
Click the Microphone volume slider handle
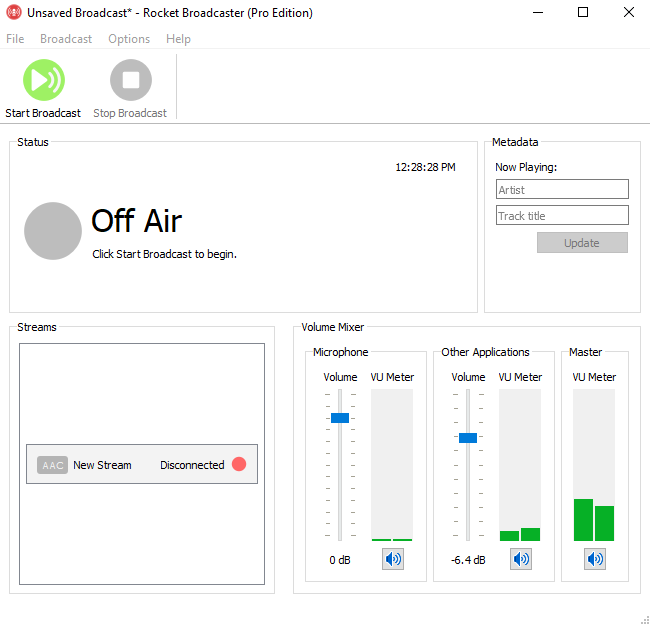click(x=340, y=418)
